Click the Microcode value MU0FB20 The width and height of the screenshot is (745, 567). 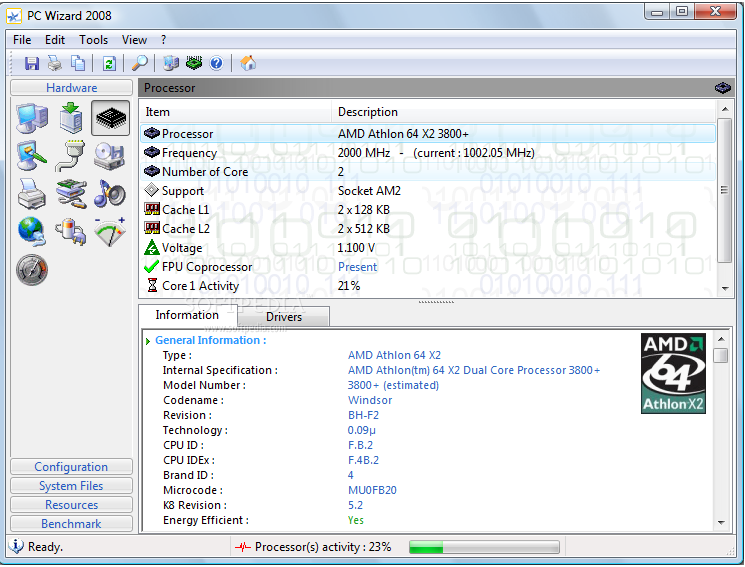click(372, 490)
